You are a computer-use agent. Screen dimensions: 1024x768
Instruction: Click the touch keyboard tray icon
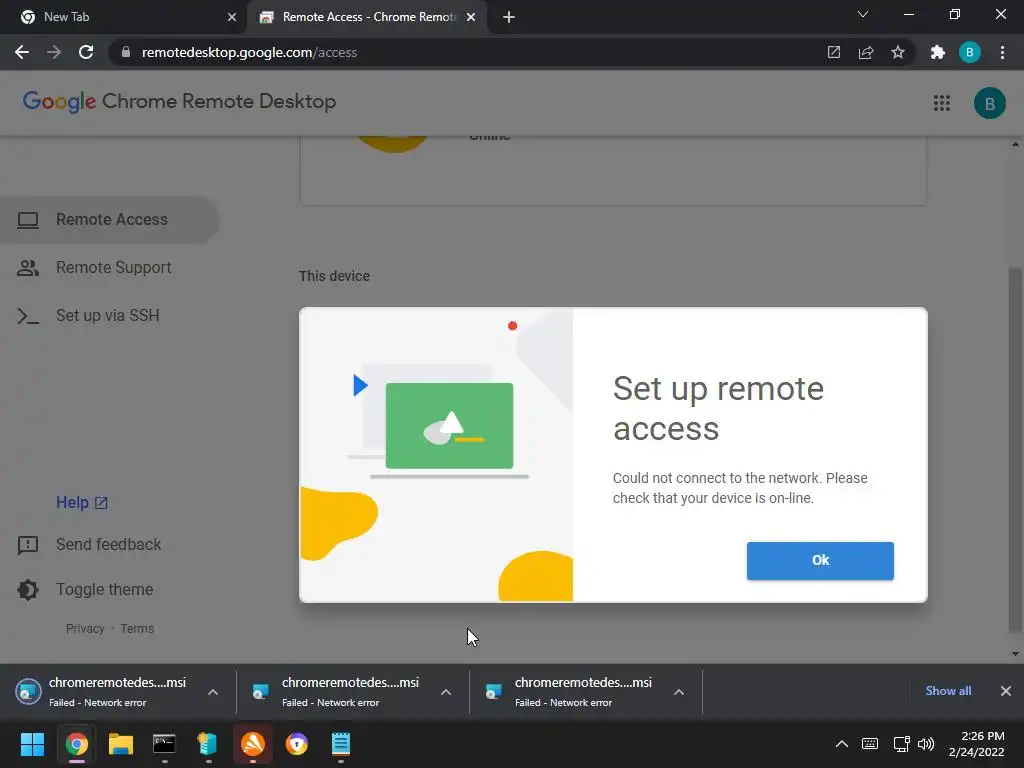coord(870,744)
